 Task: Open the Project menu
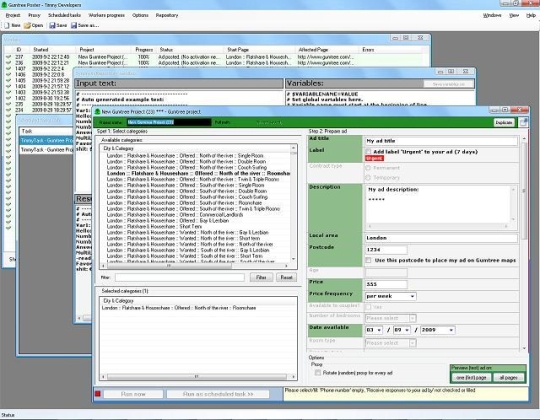13,15
